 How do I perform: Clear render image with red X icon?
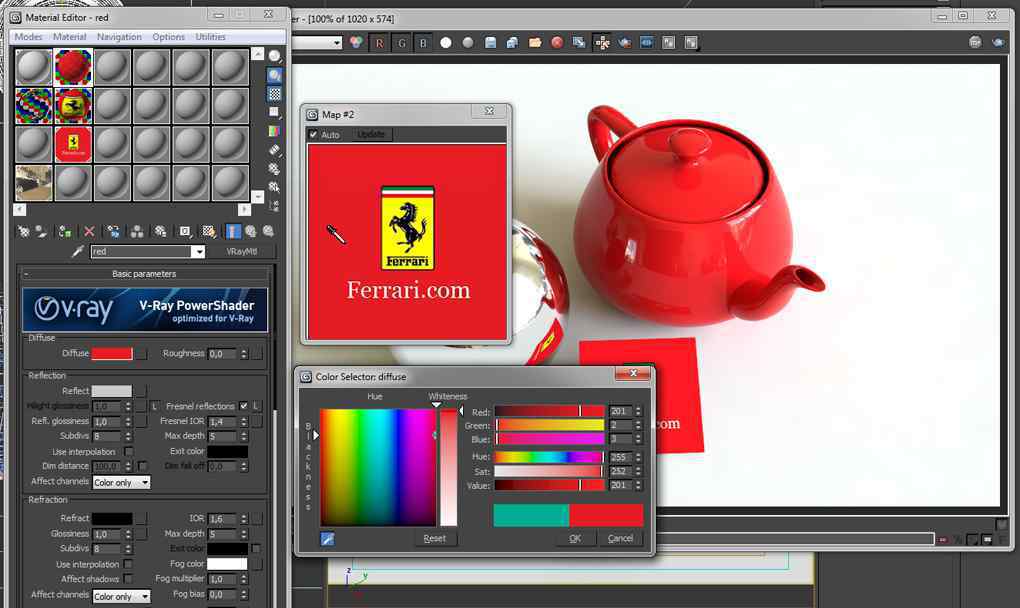point(557,43)
